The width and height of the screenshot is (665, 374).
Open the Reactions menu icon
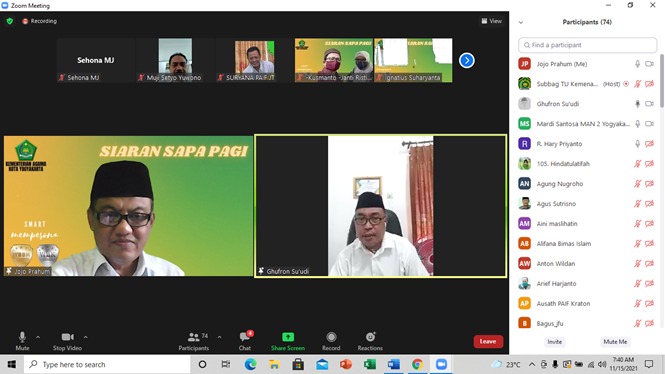click(x=370, y=337)
